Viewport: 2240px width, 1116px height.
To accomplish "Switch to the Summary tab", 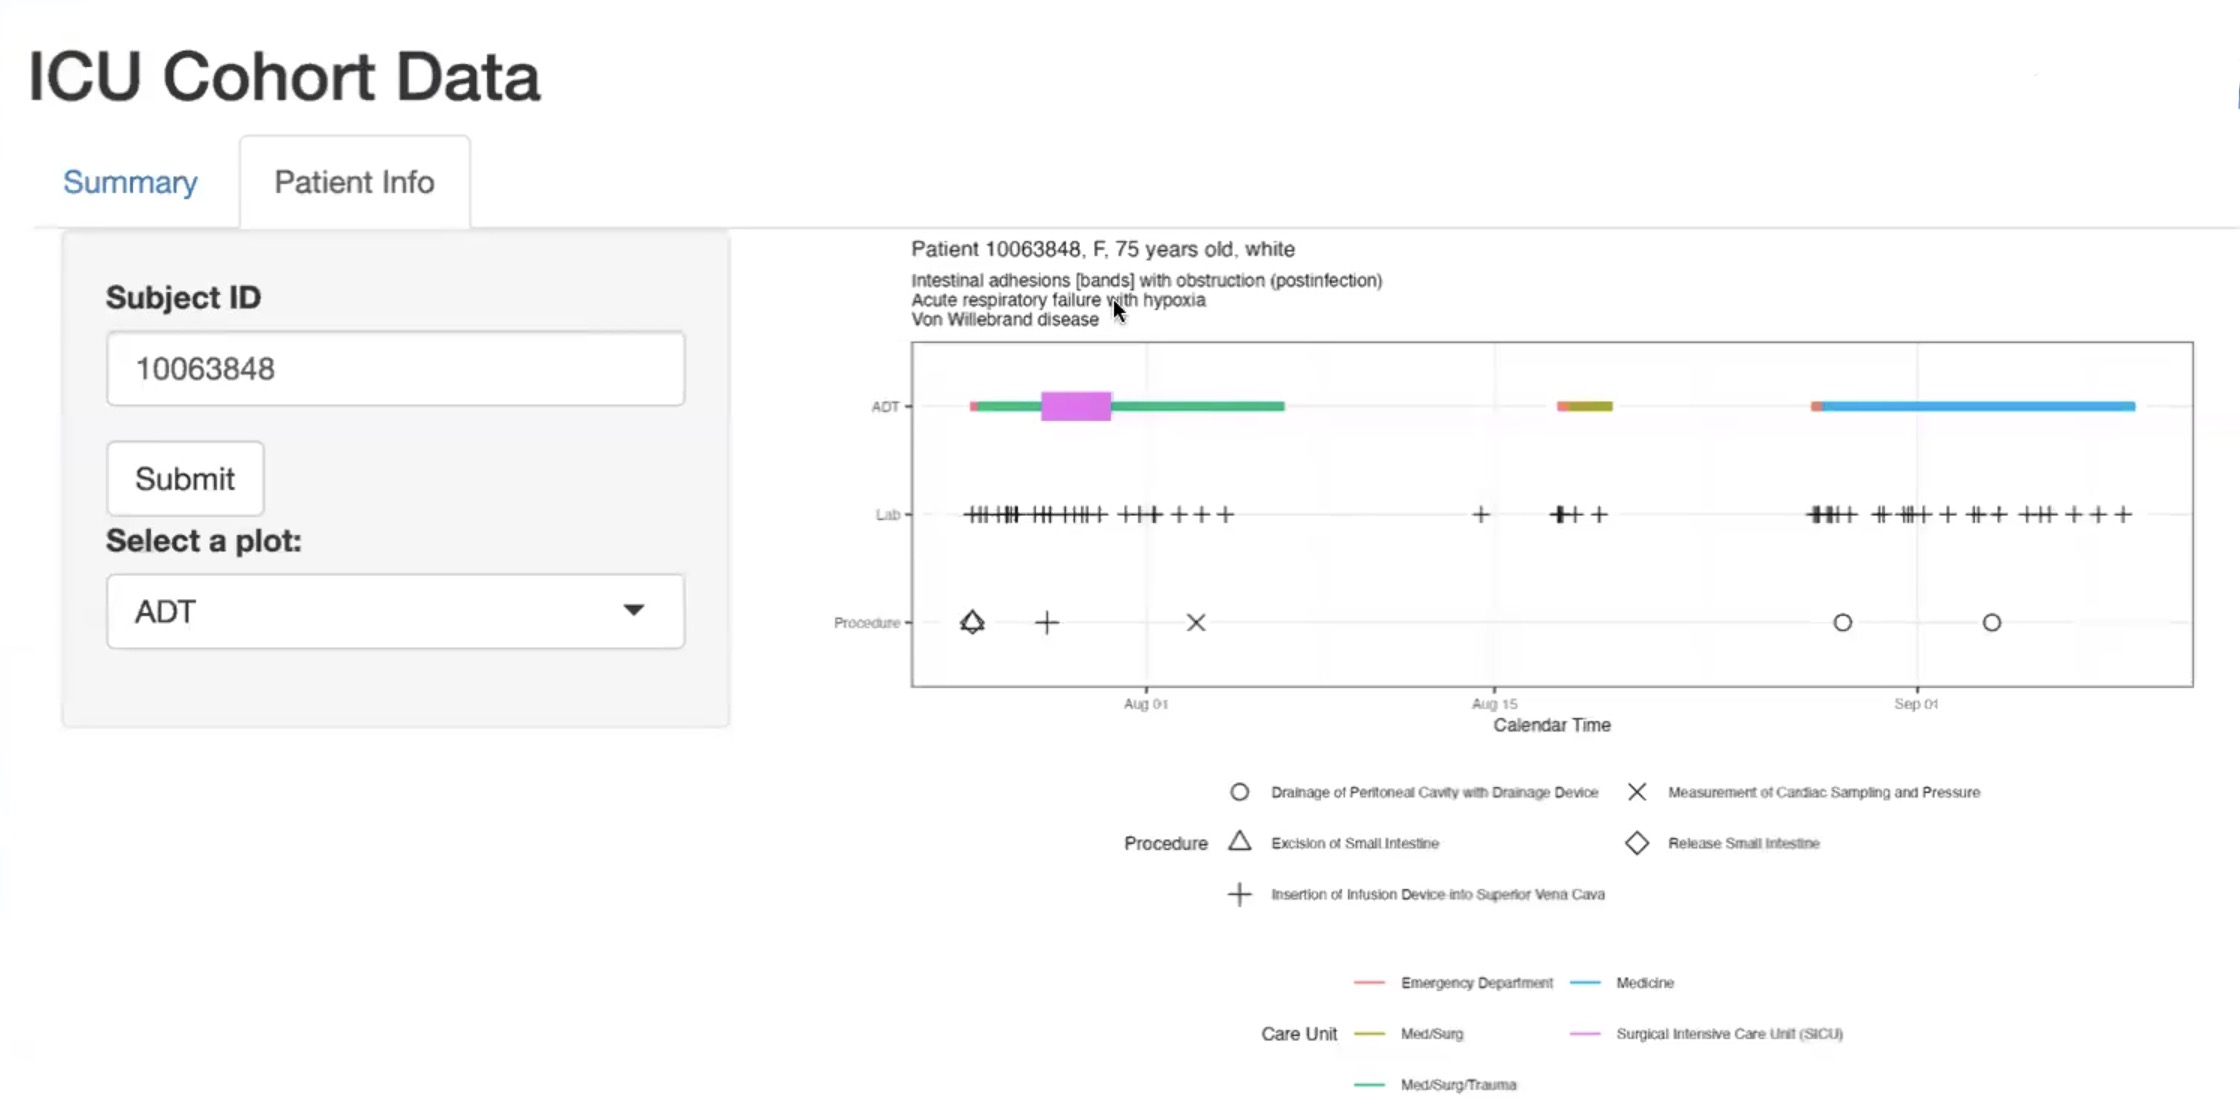I will (130, 182).
